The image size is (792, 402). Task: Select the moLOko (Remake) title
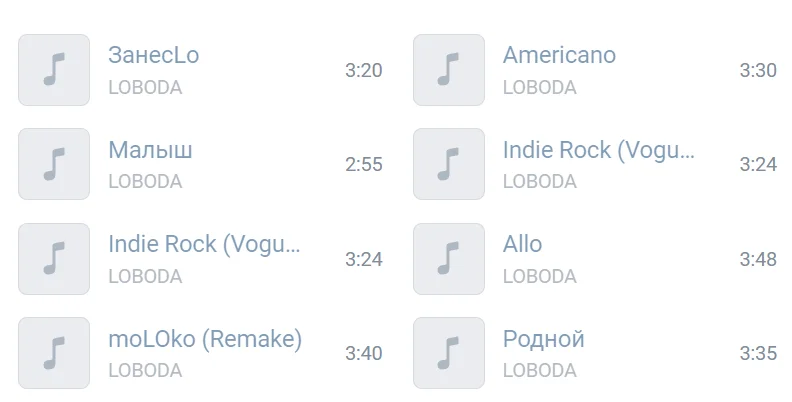click(205, 339)
